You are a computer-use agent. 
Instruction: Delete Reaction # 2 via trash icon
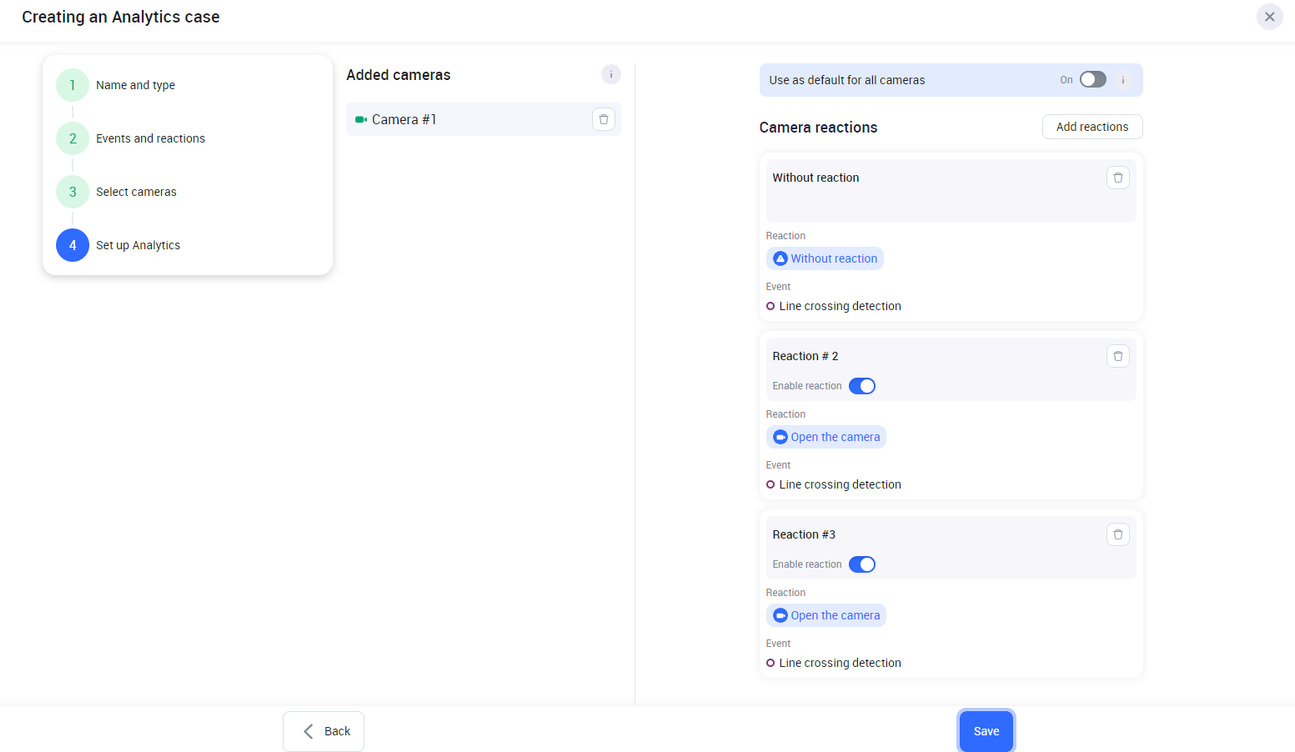1117,356
